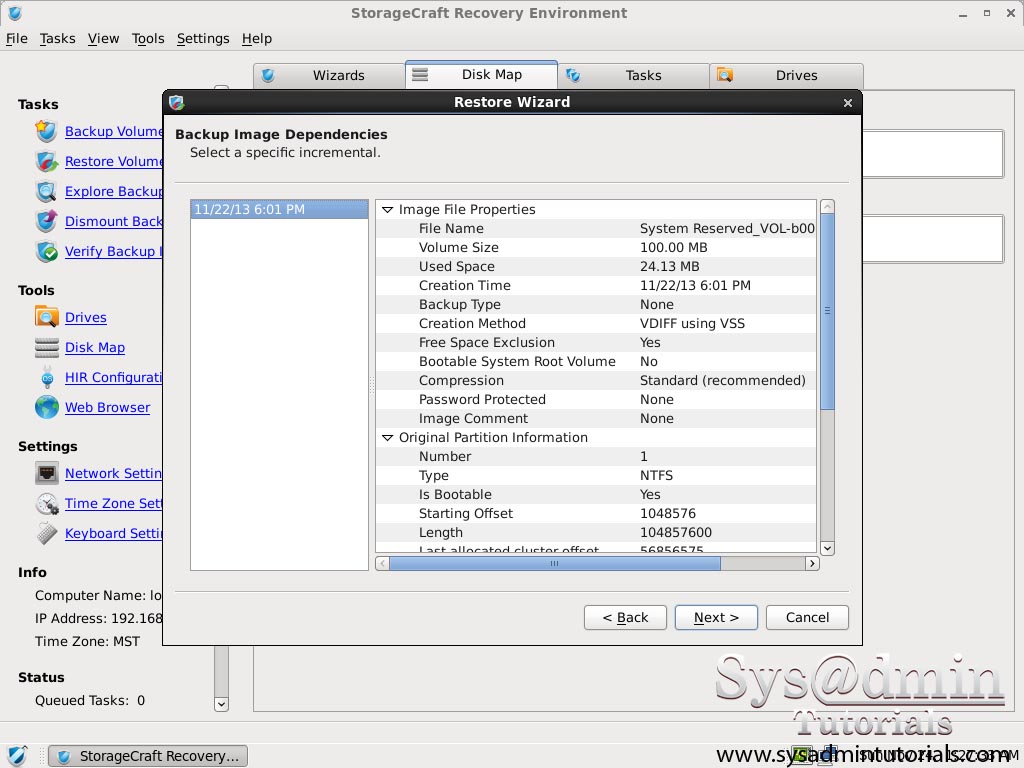Click the Verify Backup Image icon
The image size is (1024, 768).
[46, 251]
